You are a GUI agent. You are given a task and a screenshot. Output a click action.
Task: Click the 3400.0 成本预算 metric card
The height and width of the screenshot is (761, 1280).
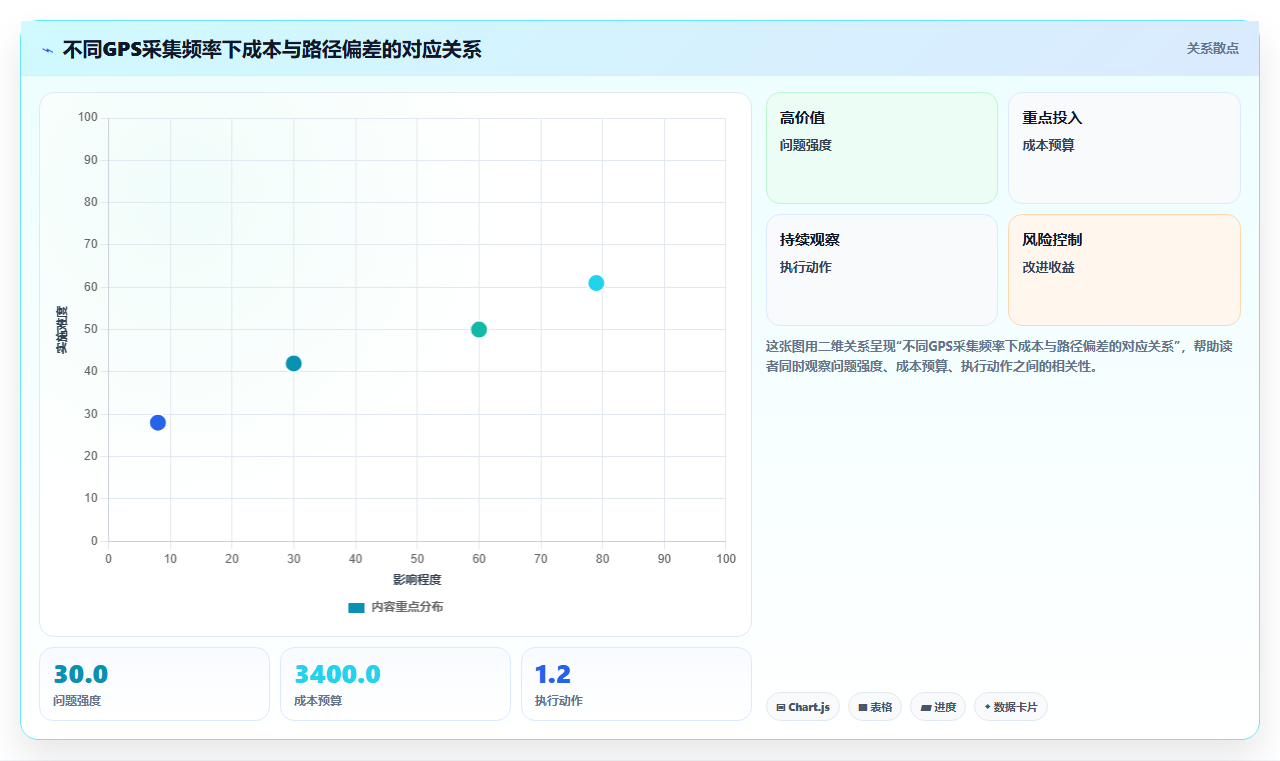[x=395, y=684]
